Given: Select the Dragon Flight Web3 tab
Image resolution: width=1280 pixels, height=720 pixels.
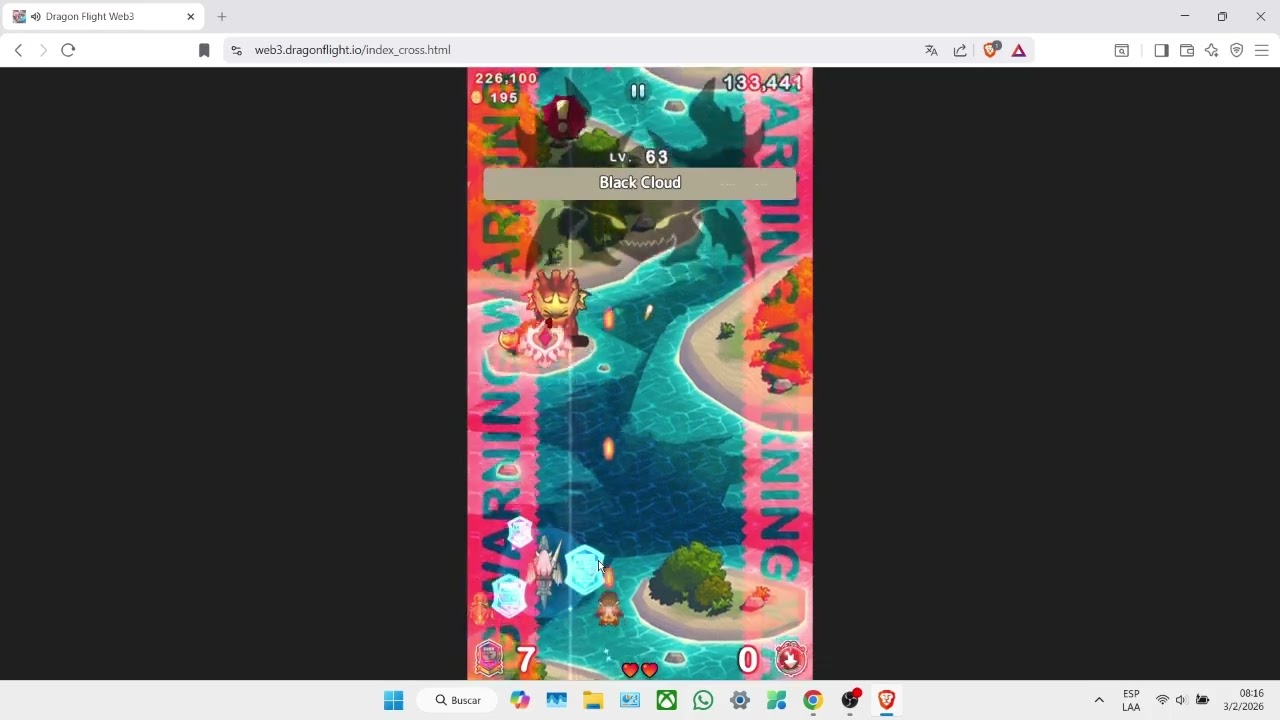Looking at the screenshot, I should pyautogui.click(x=105, y=17).
